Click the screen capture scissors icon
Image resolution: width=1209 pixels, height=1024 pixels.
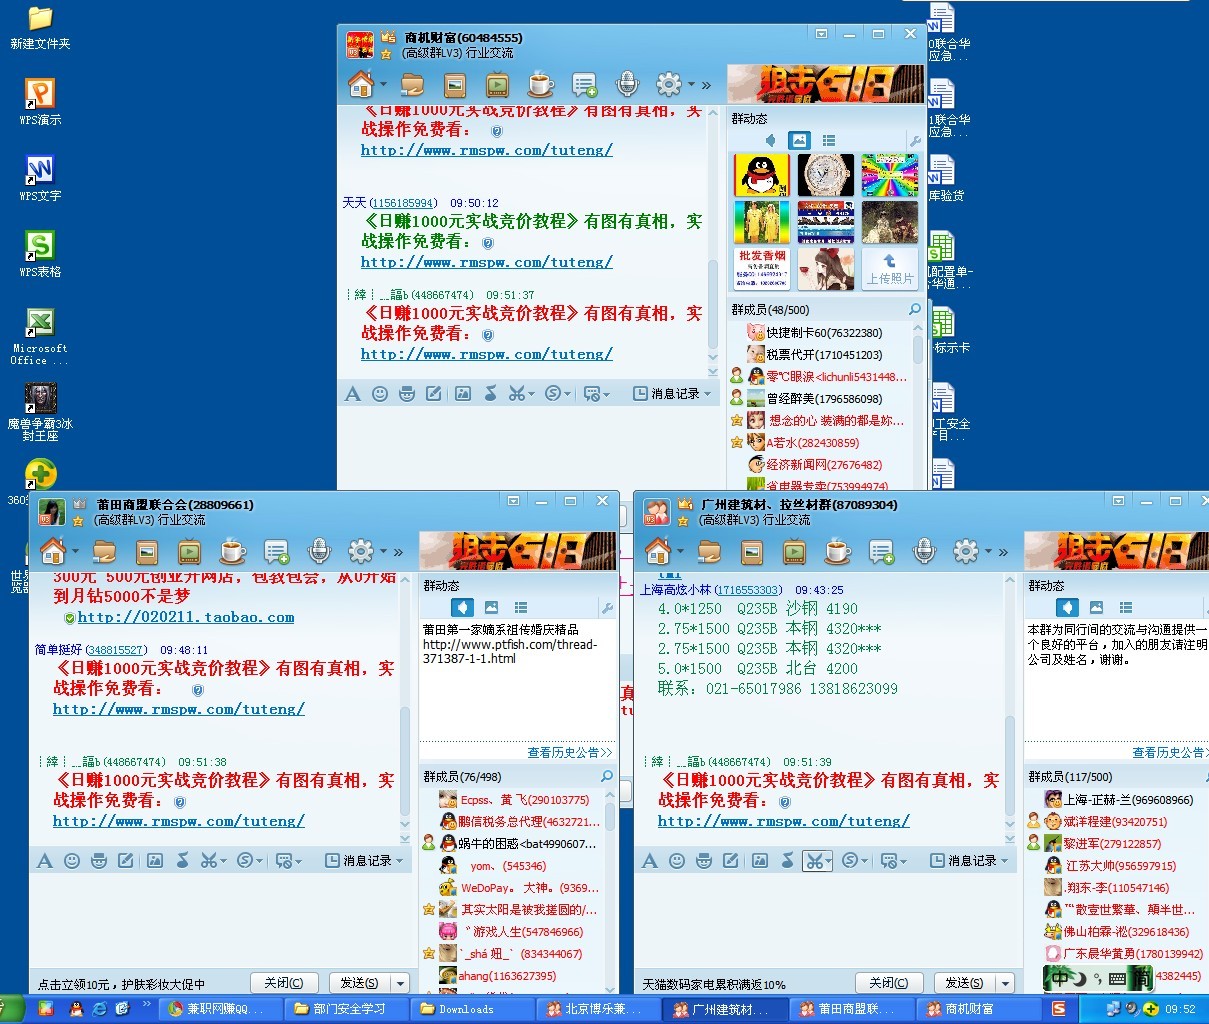[516, 393]
